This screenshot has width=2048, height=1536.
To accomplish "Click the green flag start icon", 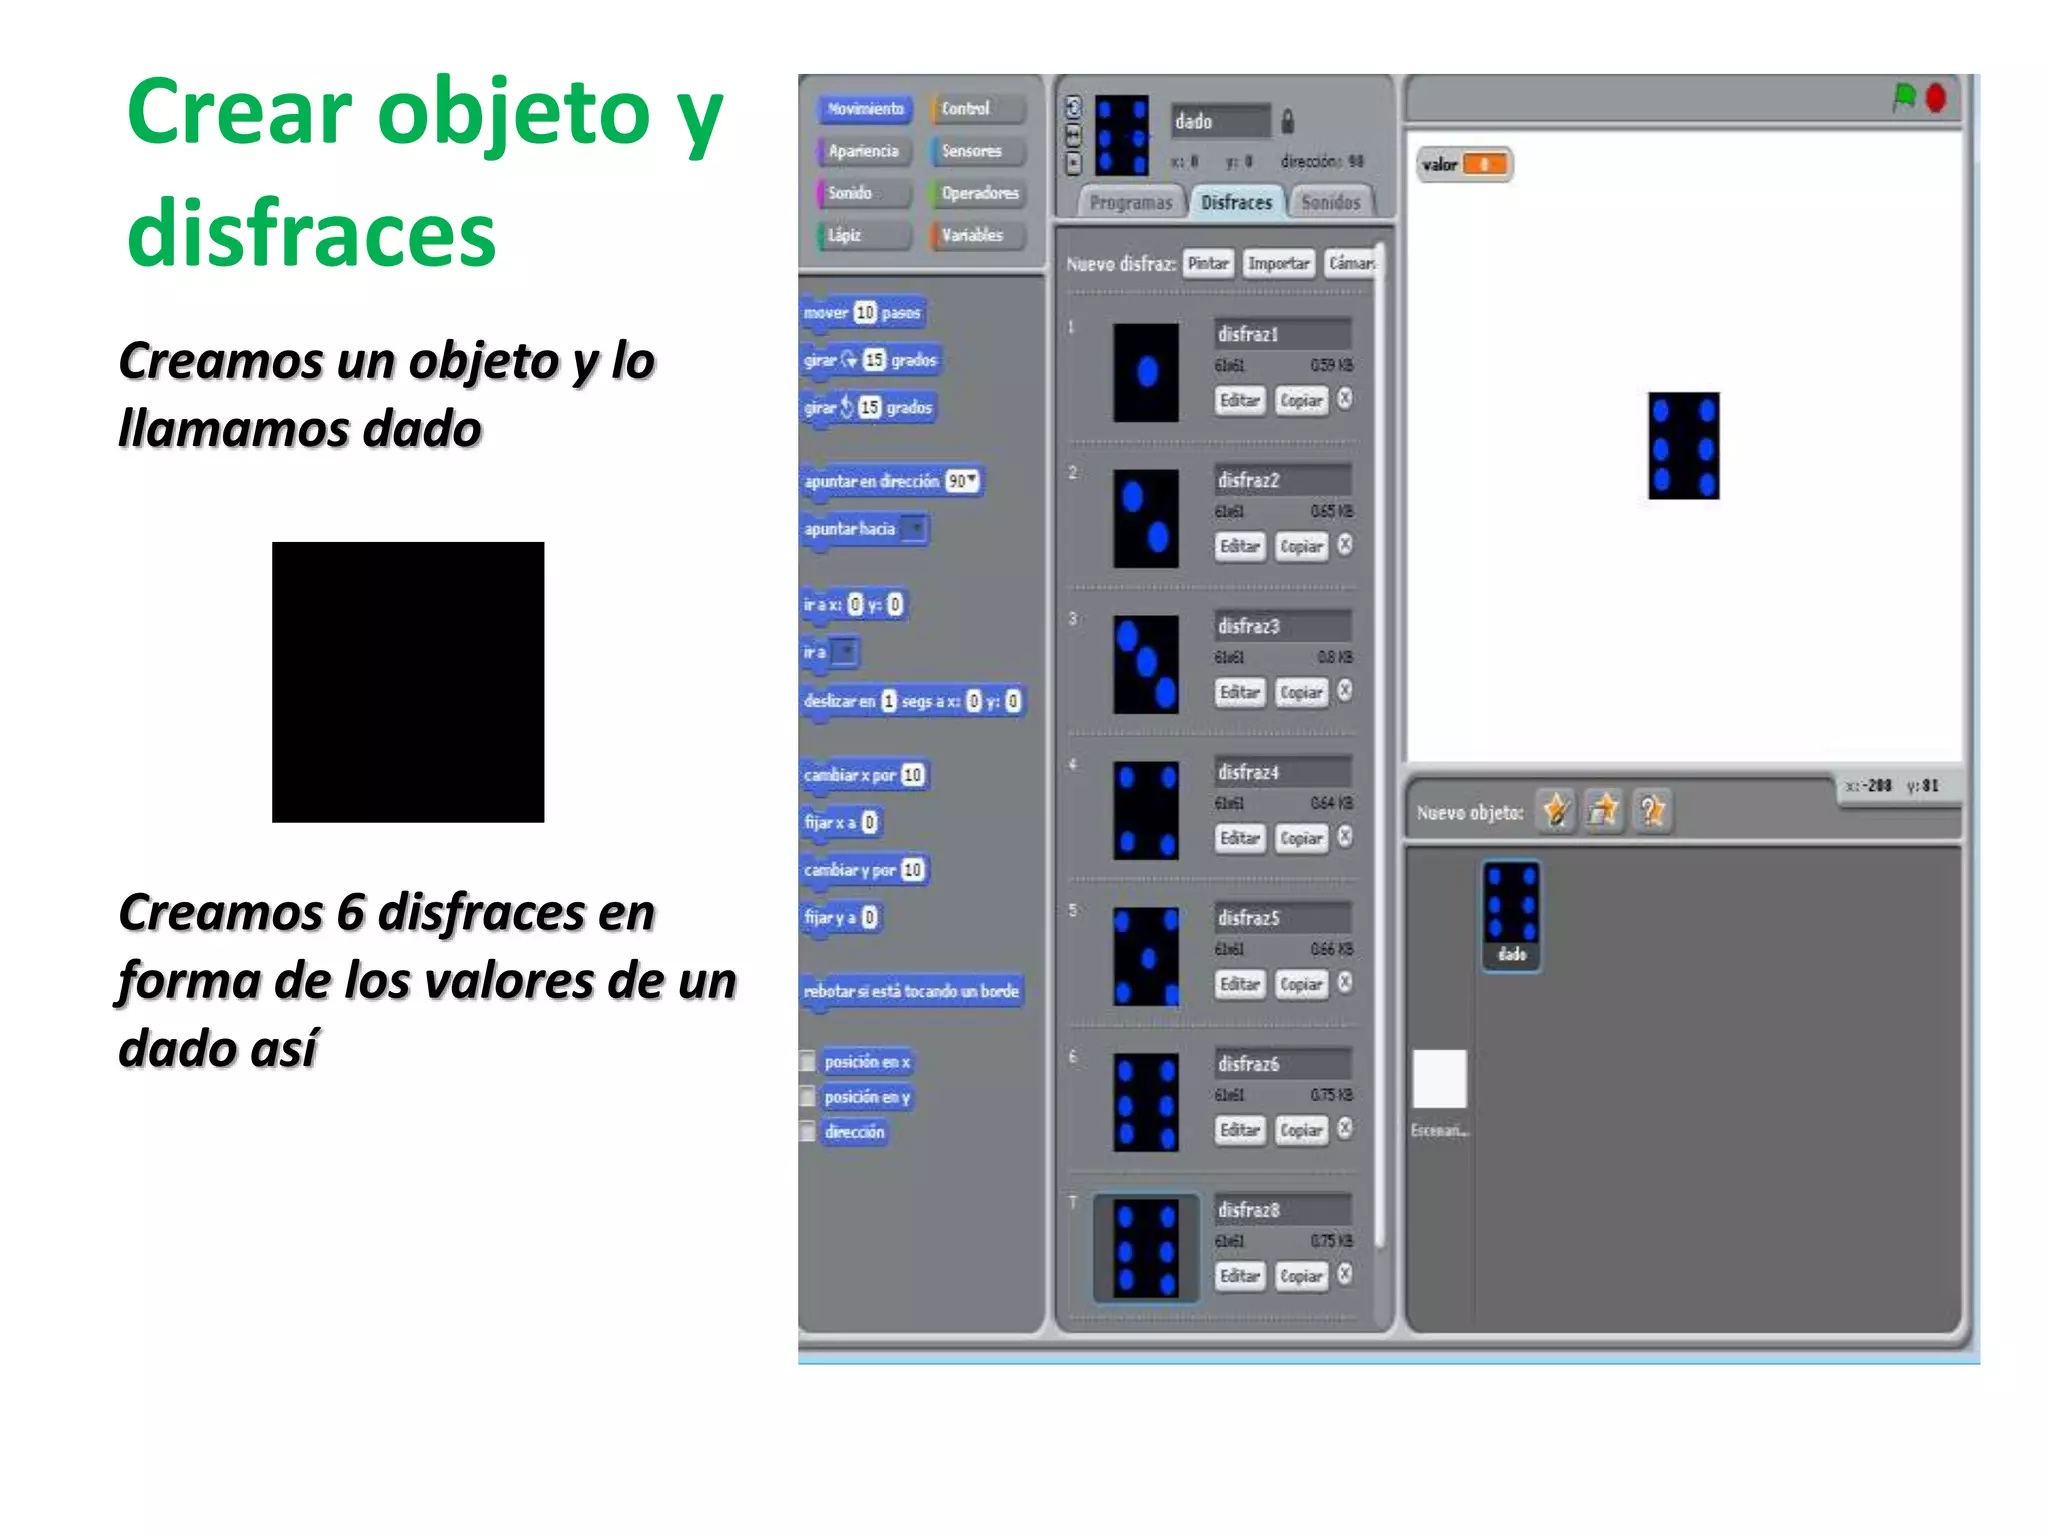I will [x=1903, y=97].
